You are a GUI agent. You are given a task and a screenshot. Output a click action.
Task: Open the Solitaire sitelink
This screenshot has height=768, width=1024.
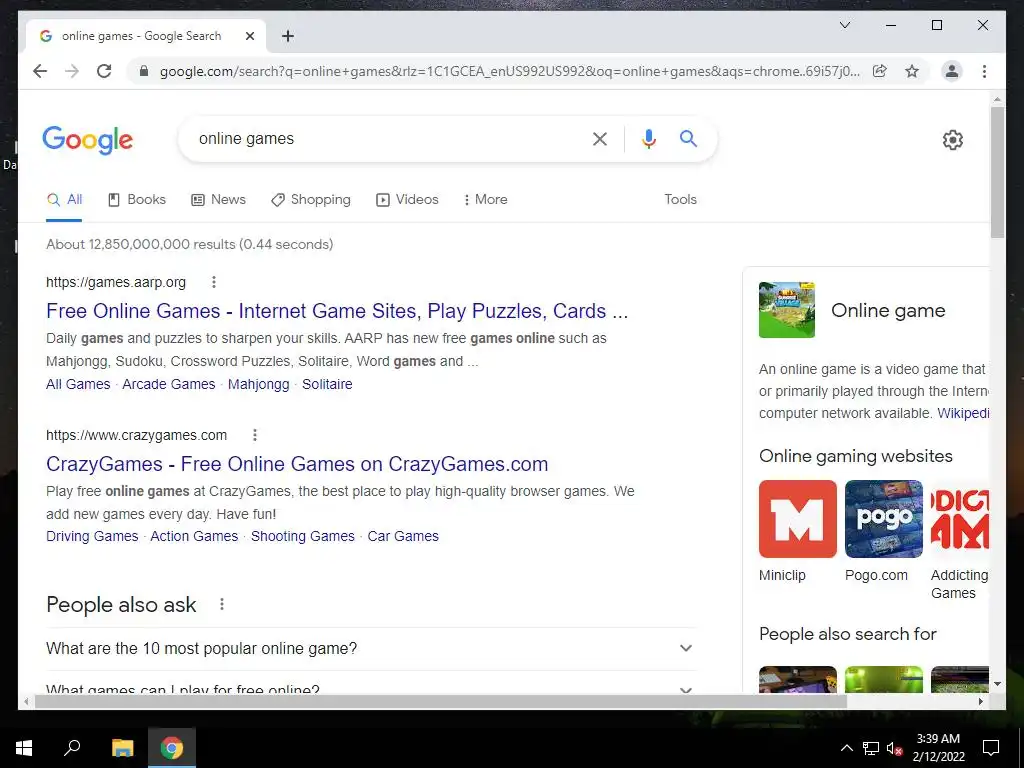tap(327, 384)
